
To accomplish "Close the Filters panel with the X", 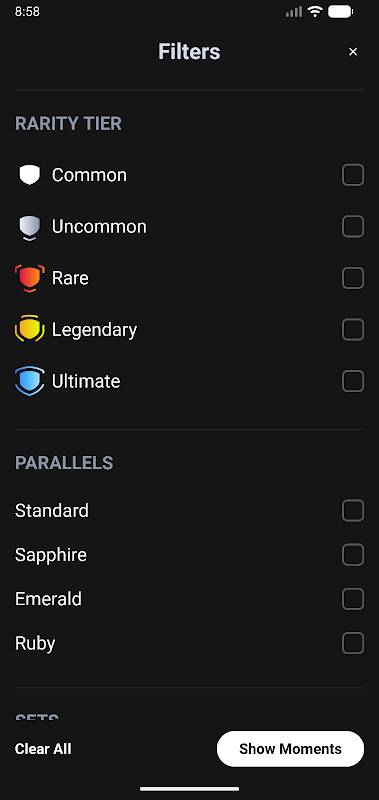I will (x=353, y=52).
